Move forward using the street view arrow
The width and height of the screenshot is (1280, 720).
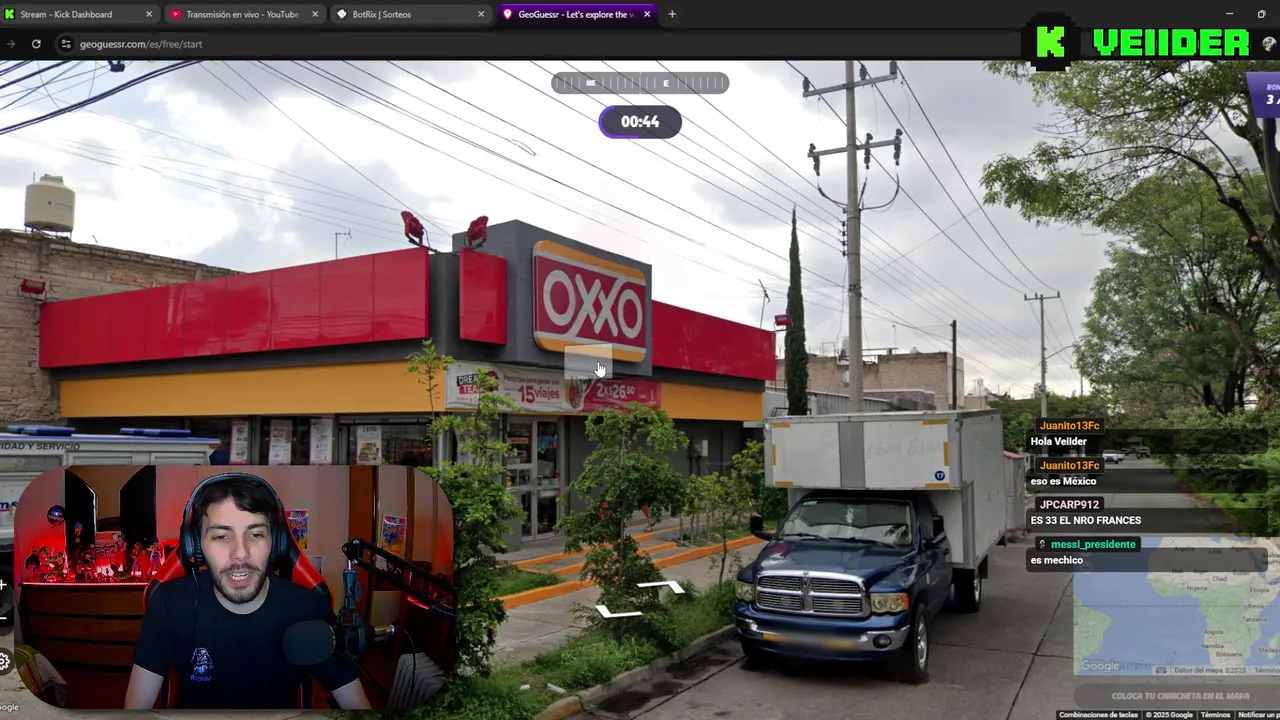pyautogui.click(x=662, y=586)
